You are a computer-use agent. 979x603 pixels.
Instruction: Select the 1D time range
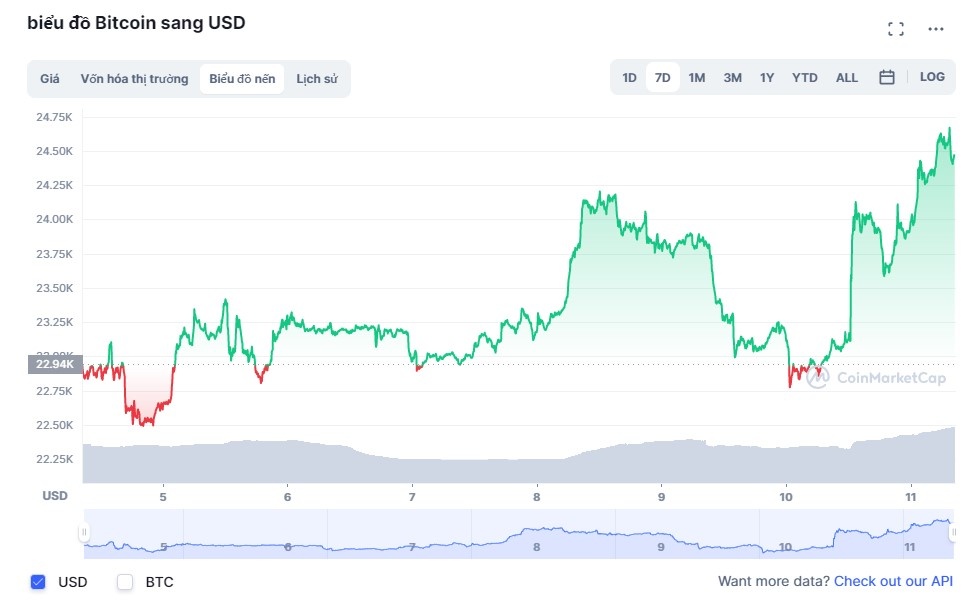[x=629, y=76]
